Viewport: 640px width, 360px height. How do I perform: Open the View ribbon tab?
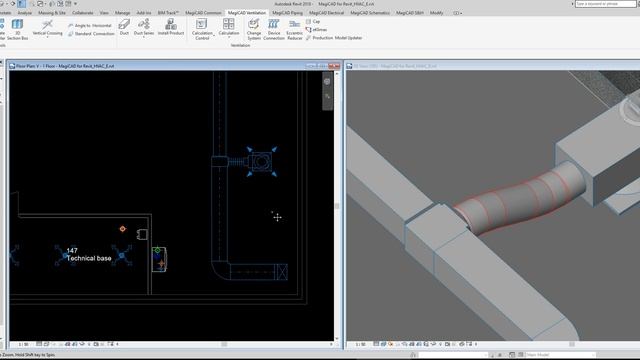click(104, 13)
